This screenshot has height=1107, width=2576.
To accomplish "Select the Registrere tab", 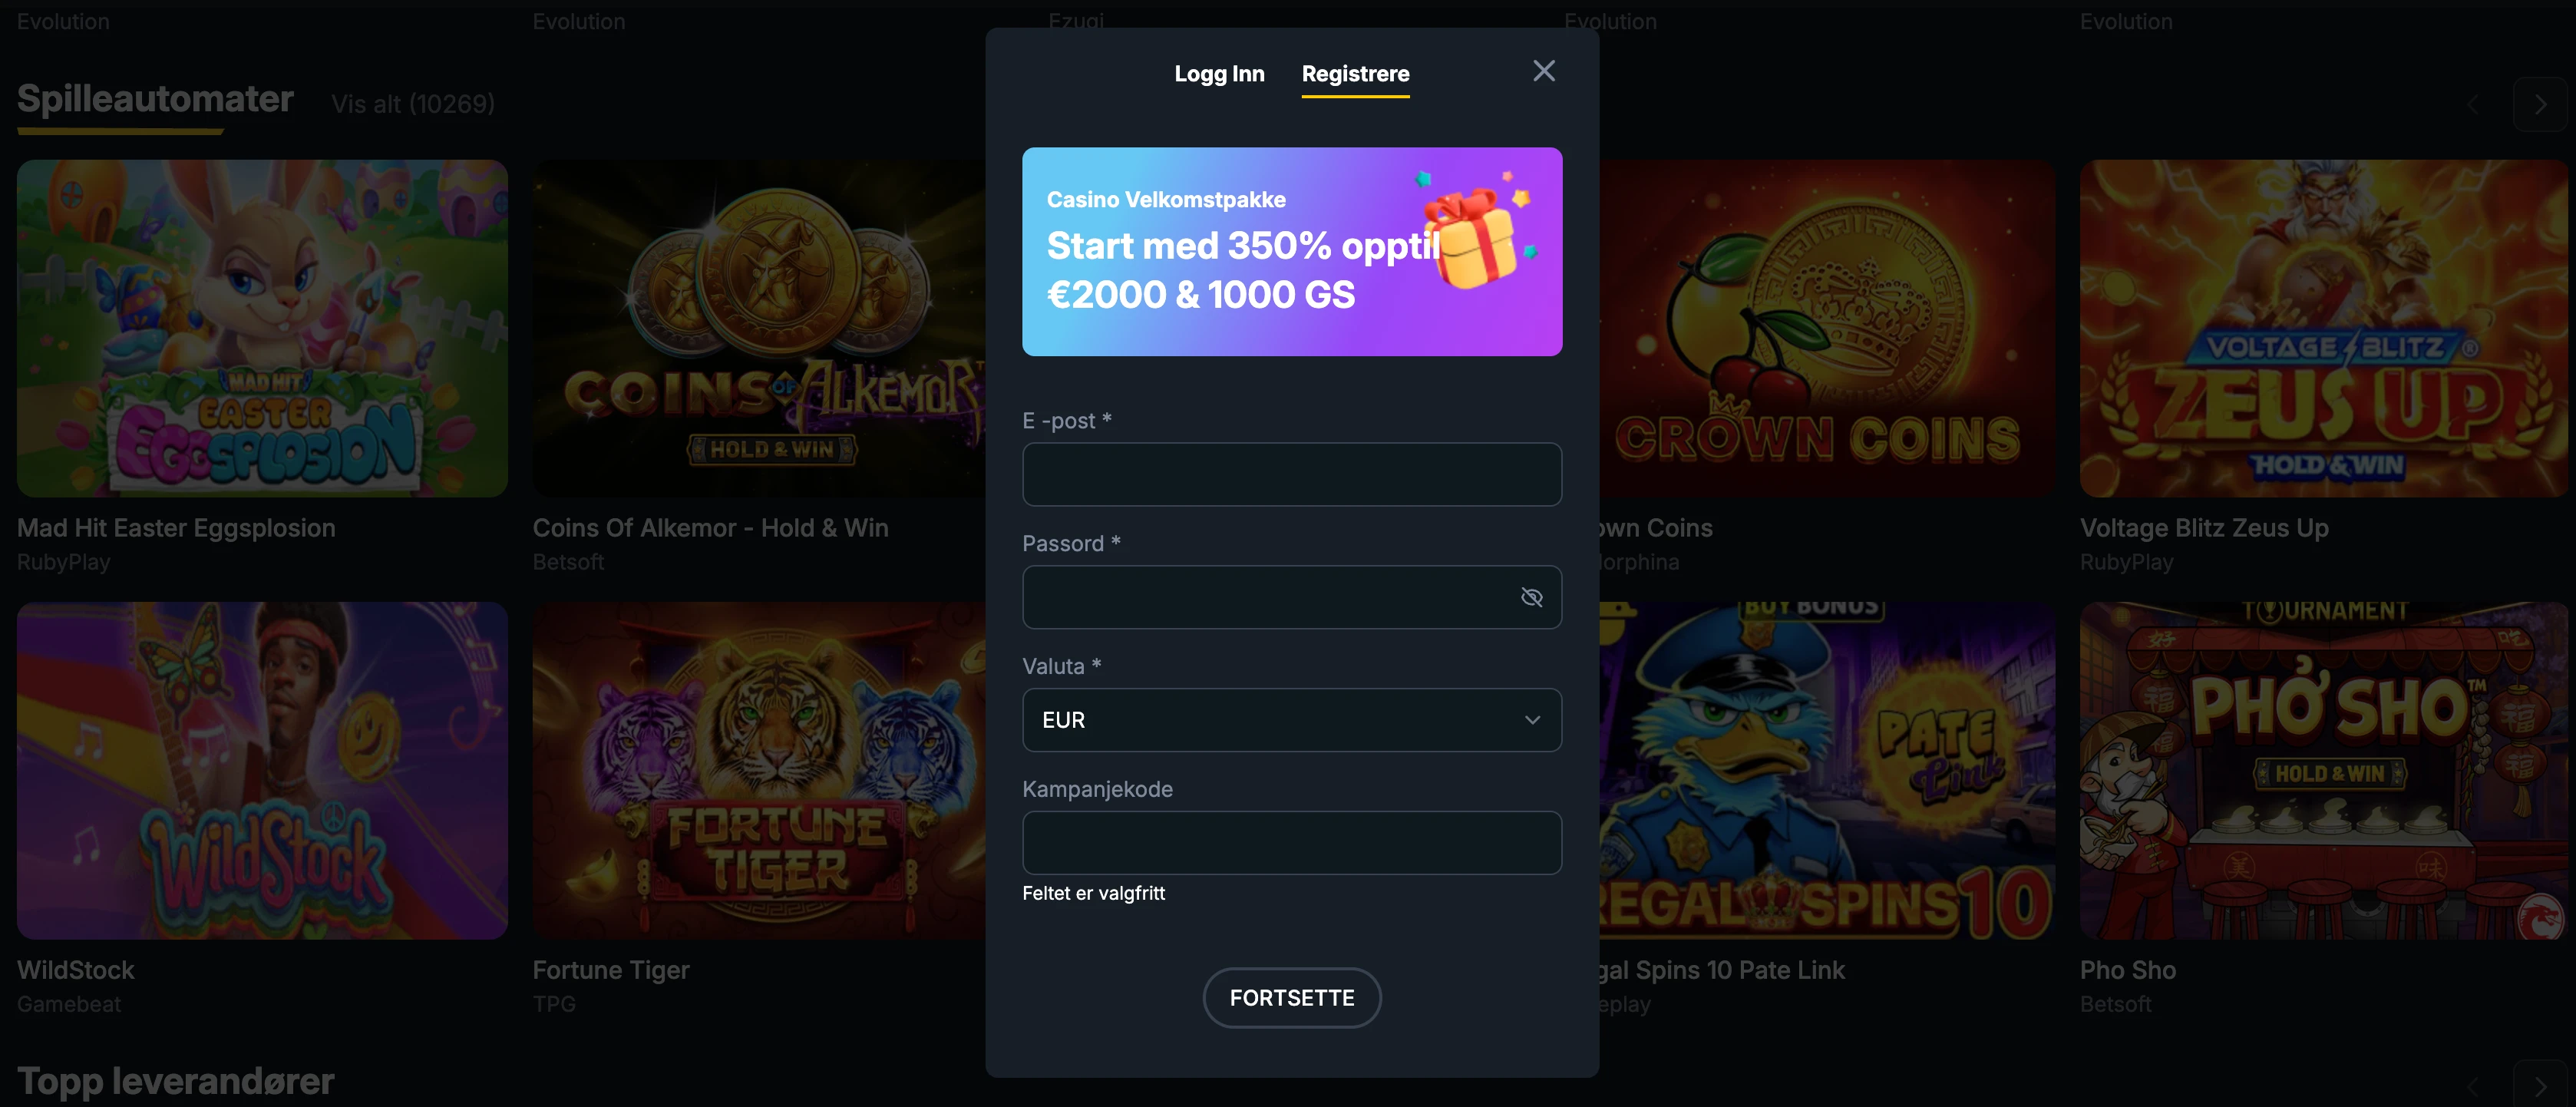I will 1355,74.
